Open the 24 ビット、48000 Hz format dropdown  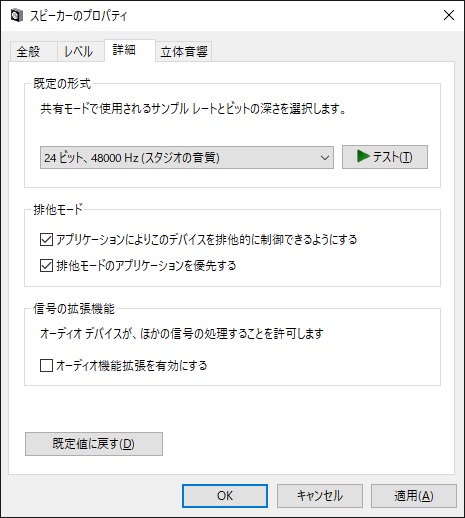click(x=187, y=157)
